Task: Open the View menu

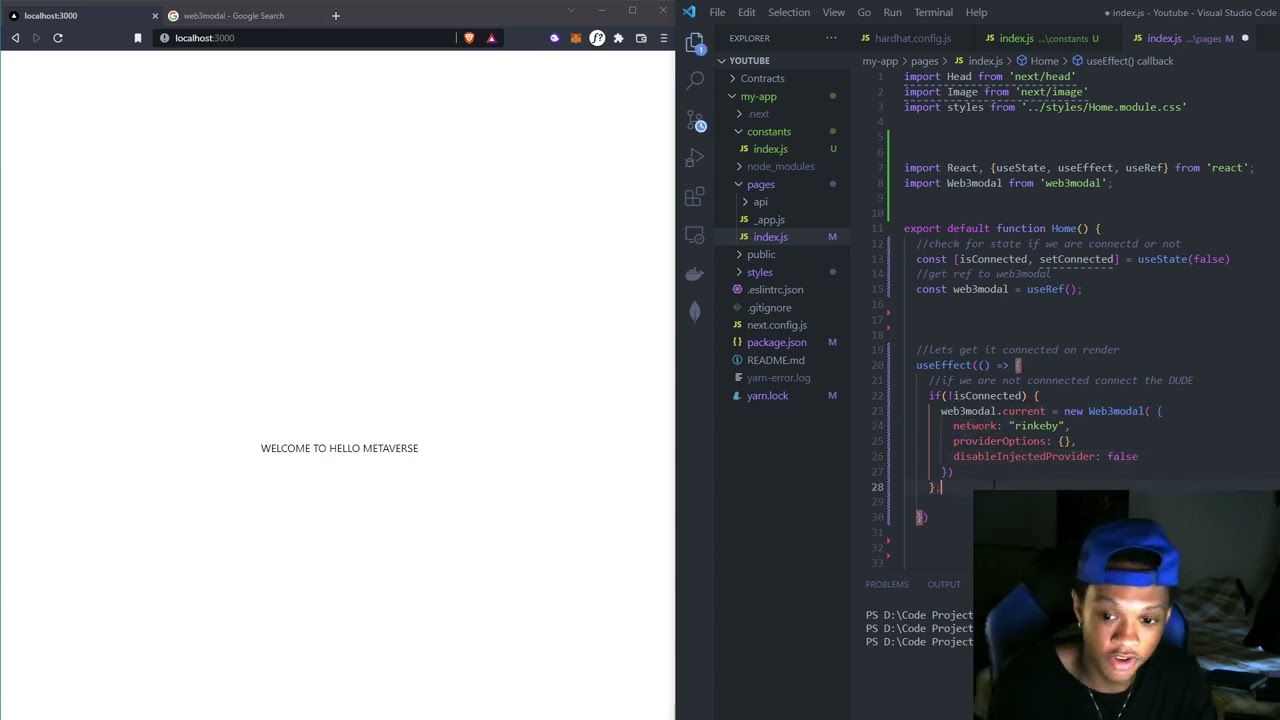Action: [833, 12]
